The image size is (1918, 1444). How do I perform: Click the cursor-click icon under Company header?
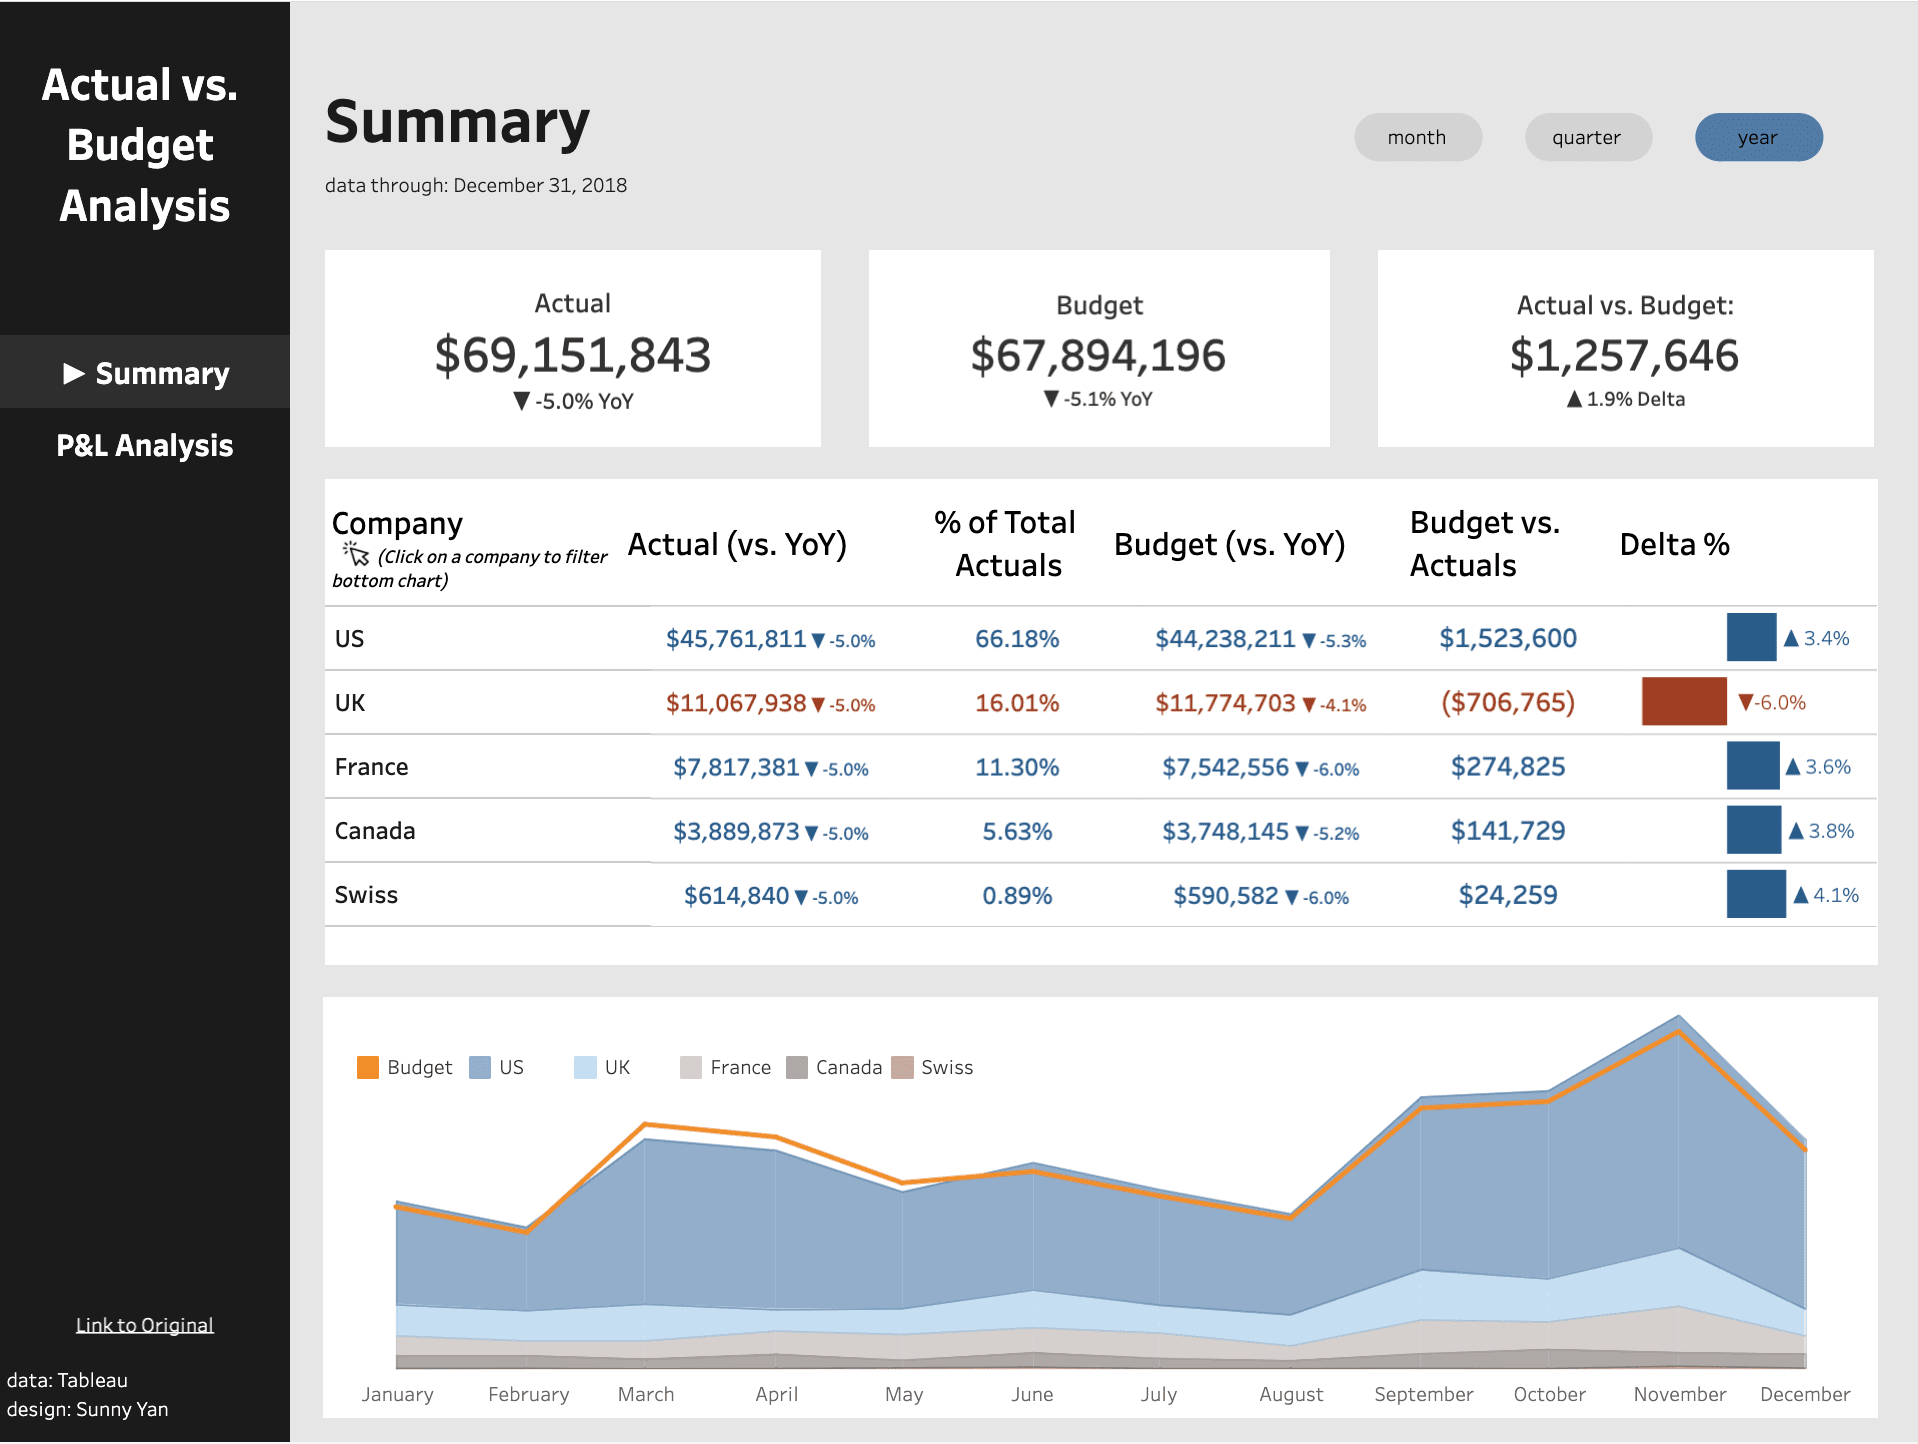[356, 554]
